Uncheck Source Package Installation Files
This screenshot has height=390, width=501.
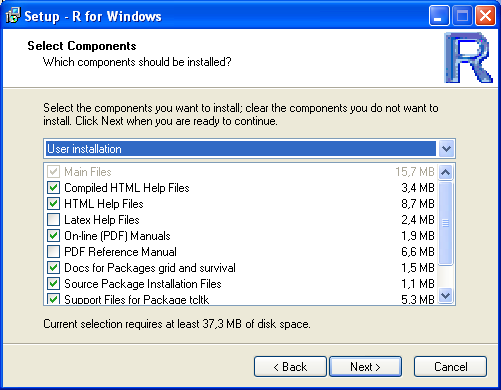(53, 284)
